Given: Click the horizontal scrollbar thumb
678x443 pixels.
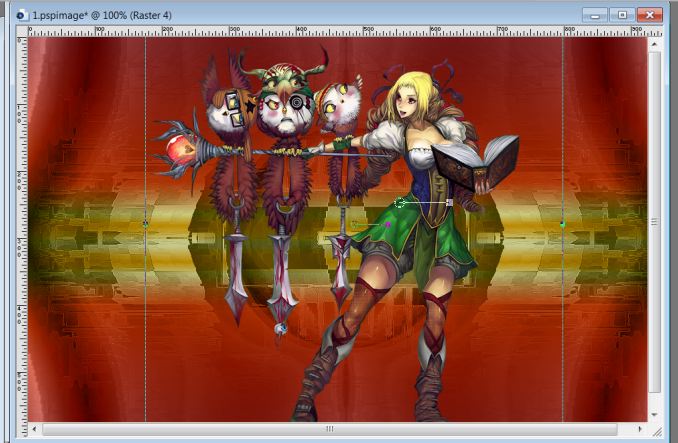Looking at the screenshot, I should coord(329,429).
